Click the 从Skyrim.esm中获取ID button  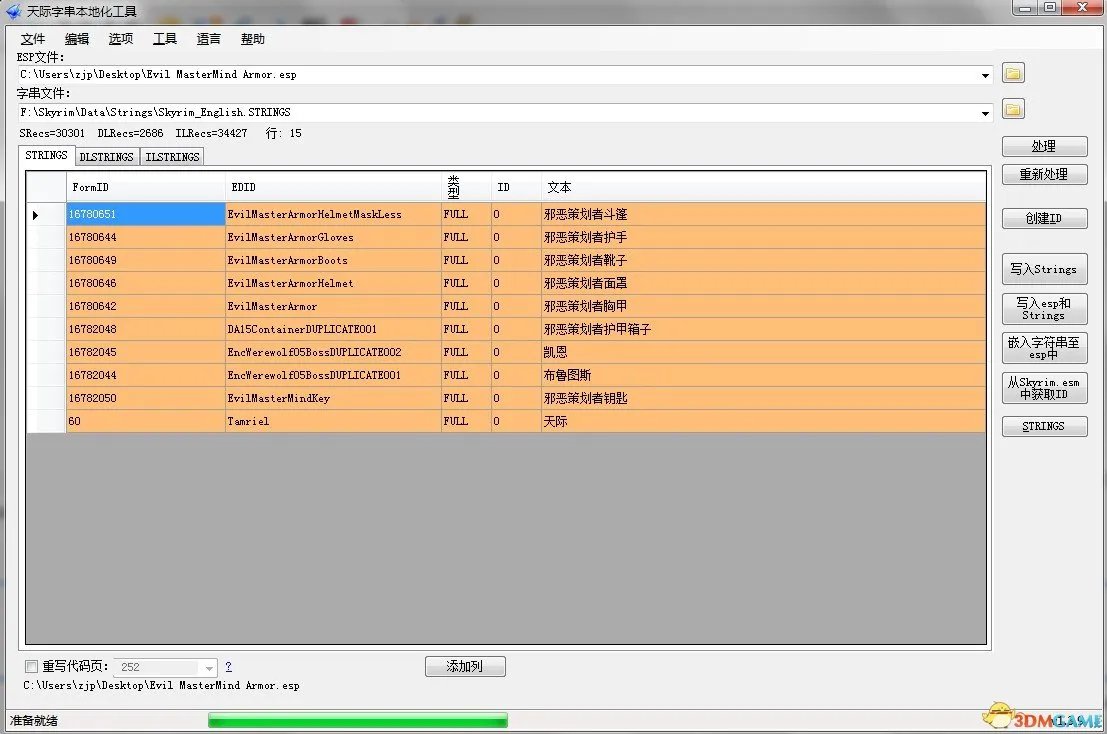click(1044, 388)
